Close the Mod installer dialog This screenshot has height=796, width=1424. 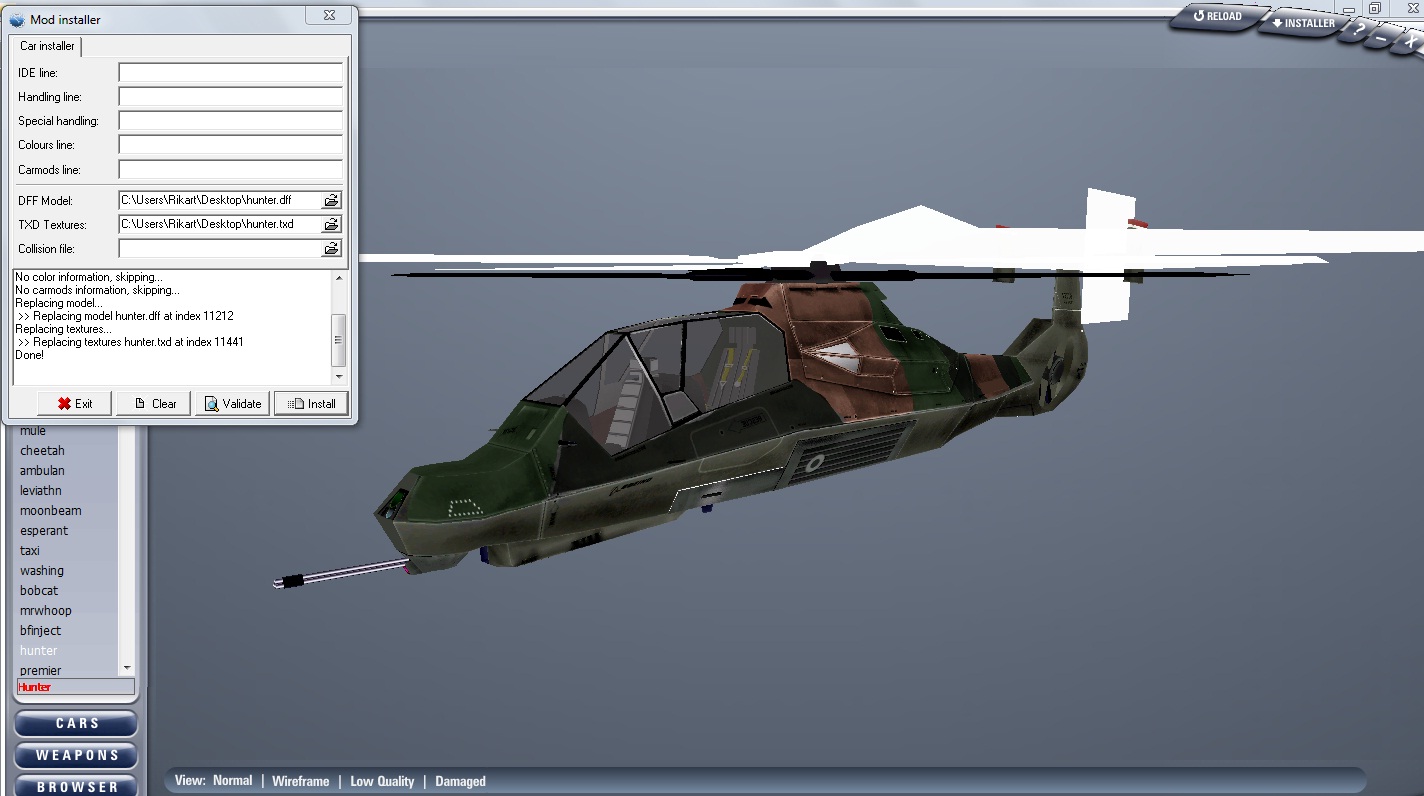point(329,15)
